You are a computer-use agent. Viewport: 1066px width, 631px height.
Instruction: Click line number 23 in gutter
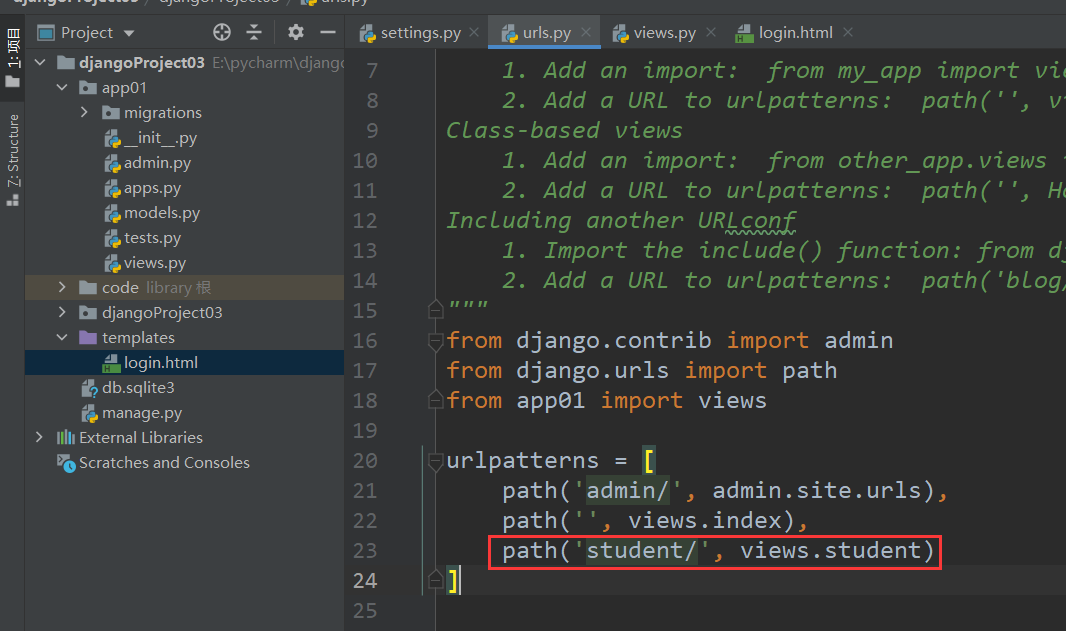[365, 550]
